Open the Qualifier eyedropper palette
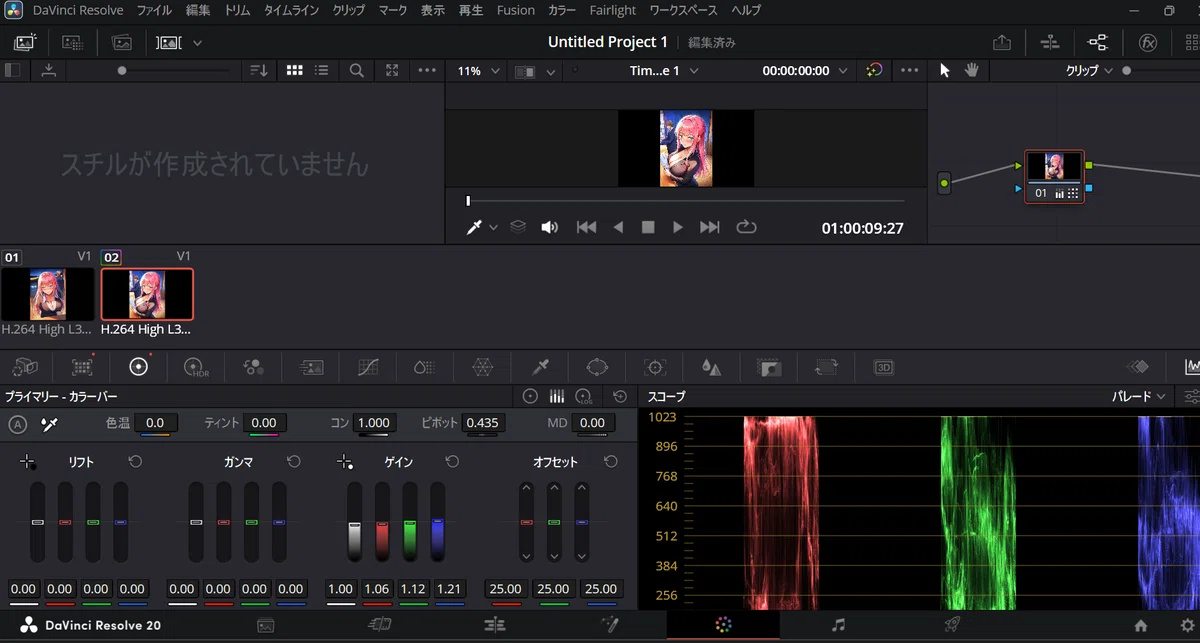This screenshot has width=1200, height=643. click(x=540, y=367)
